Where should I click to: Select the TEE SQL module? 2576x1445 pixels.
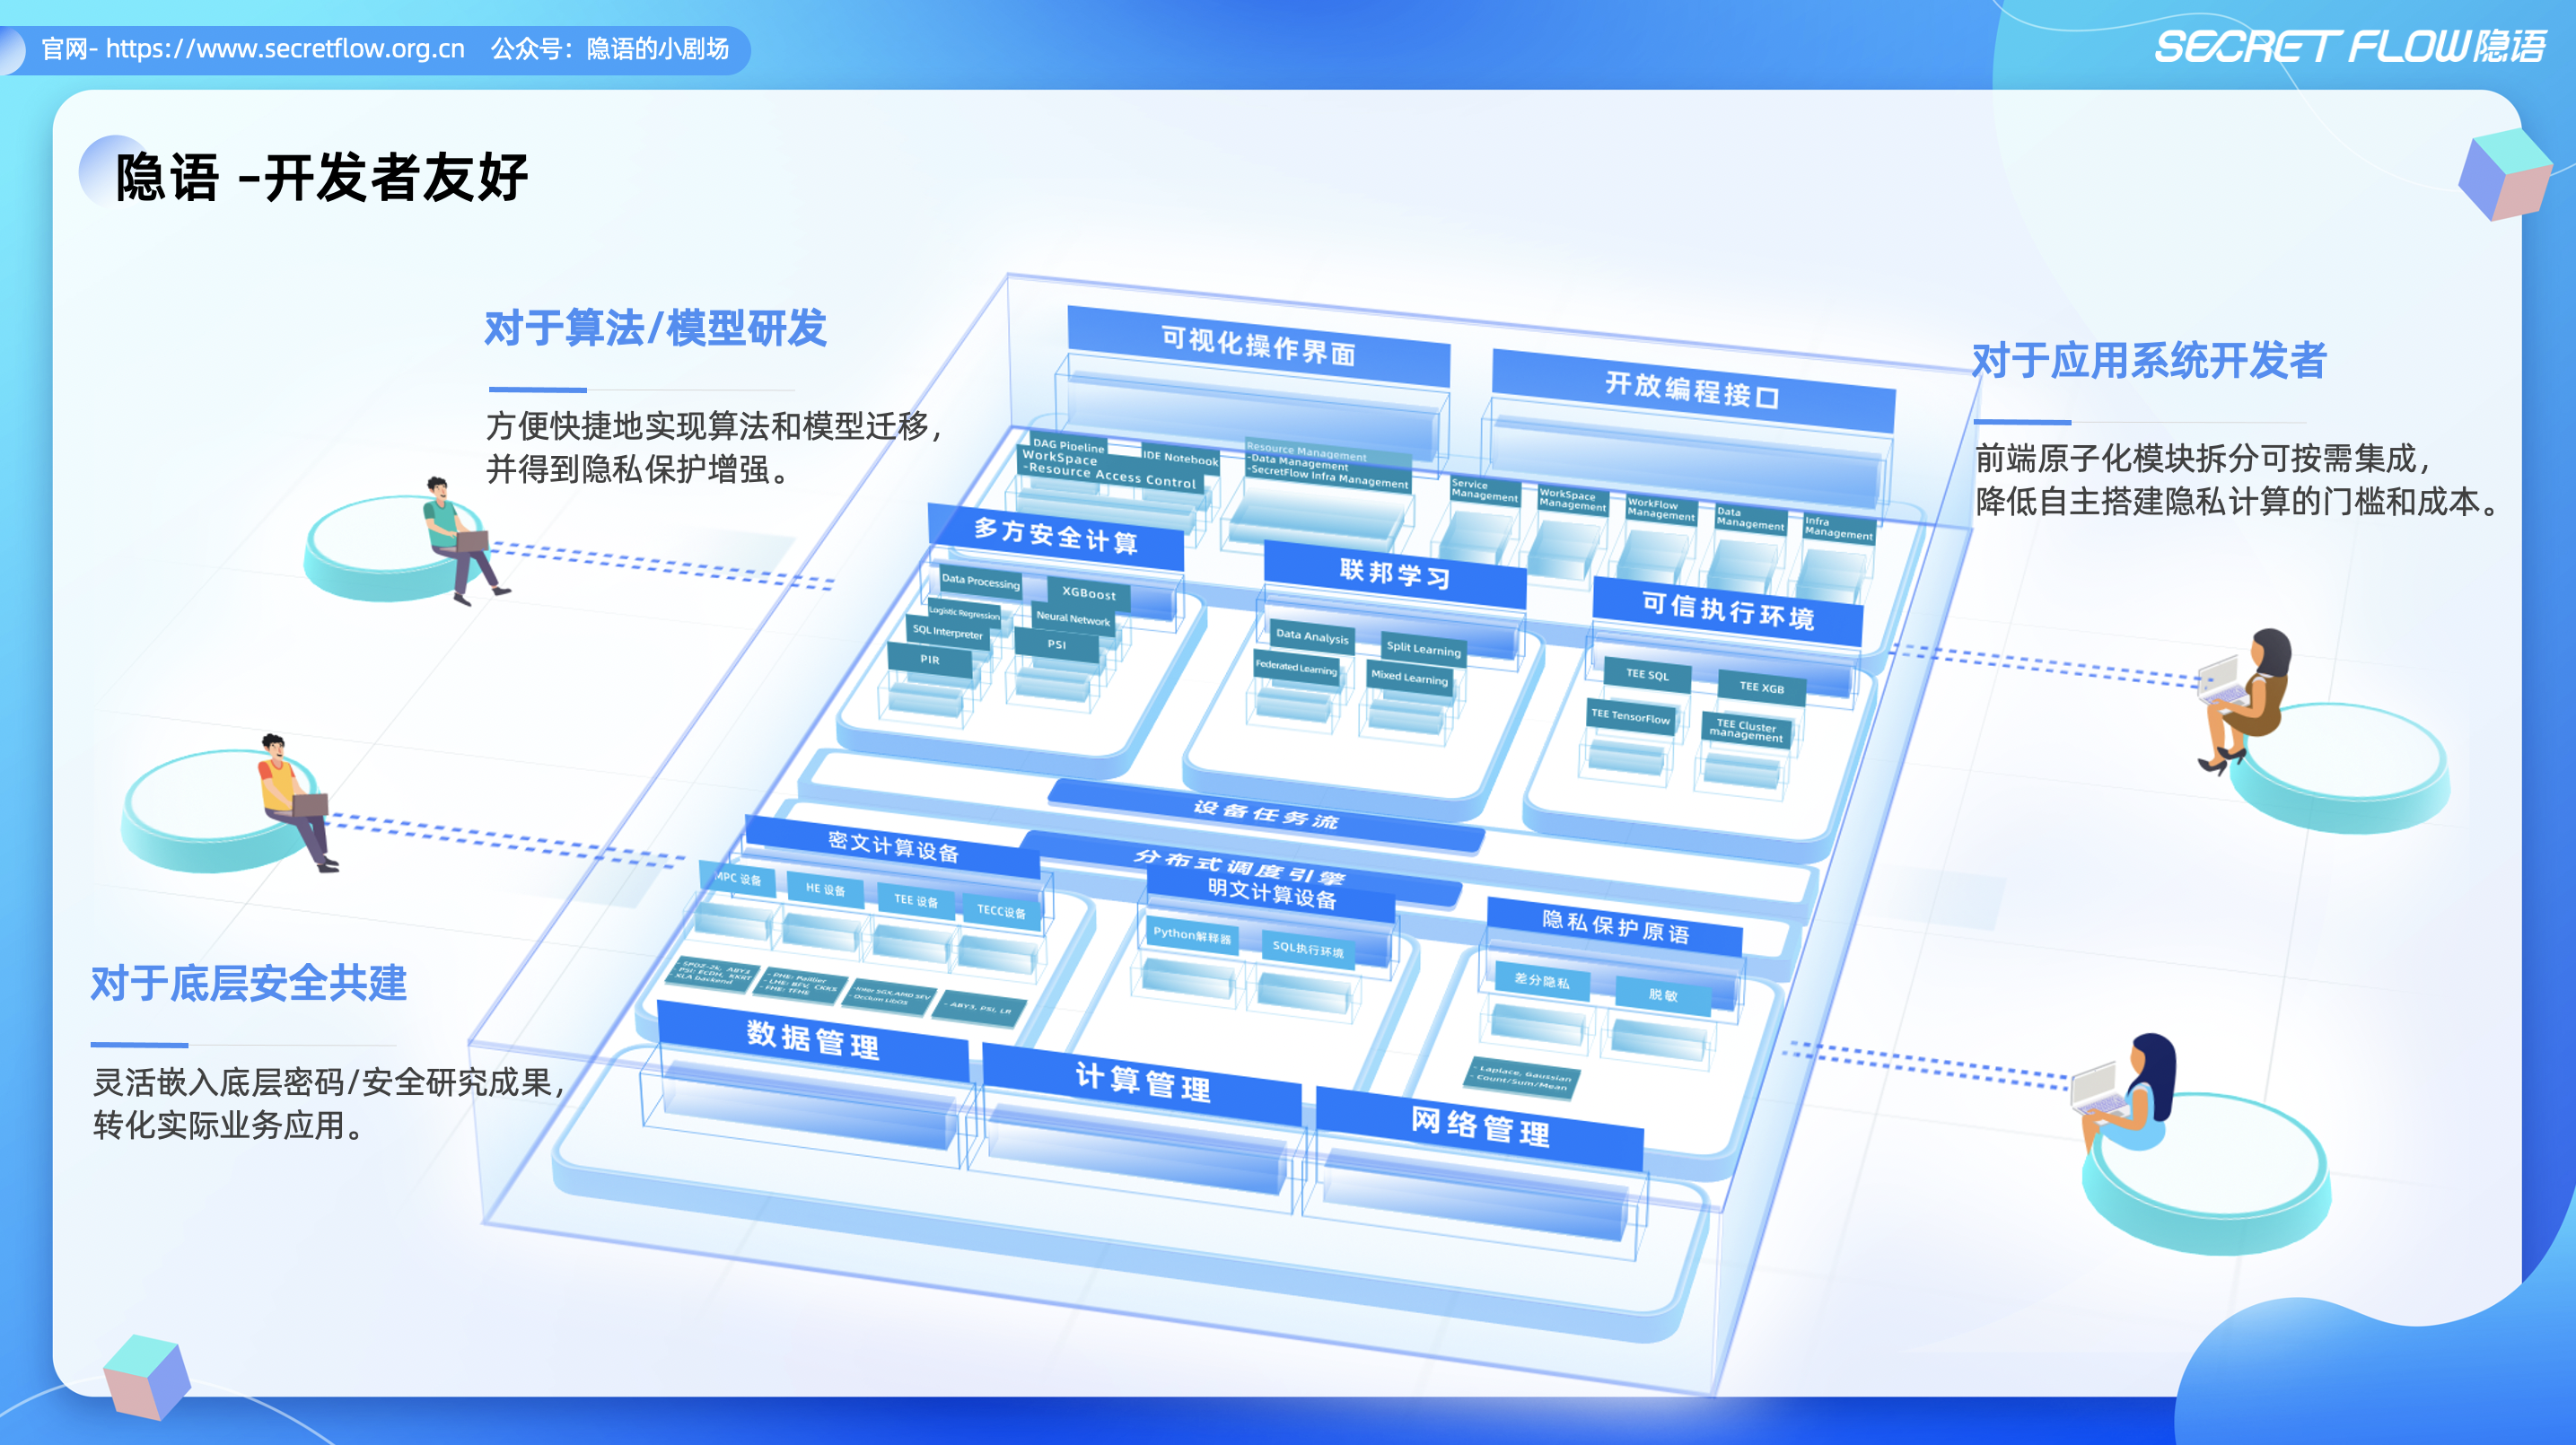pyautogui.click(x=1646, y=675)
